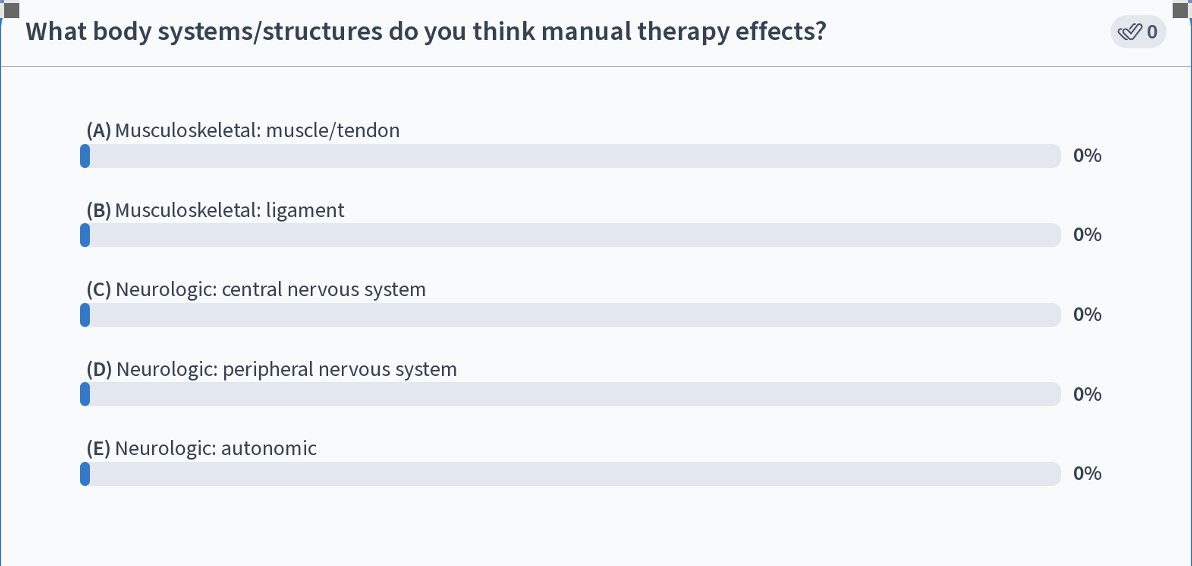Click the central nervous system progress bar
This screenshot has width=1192, height=566.
click(x=570, y=315)
